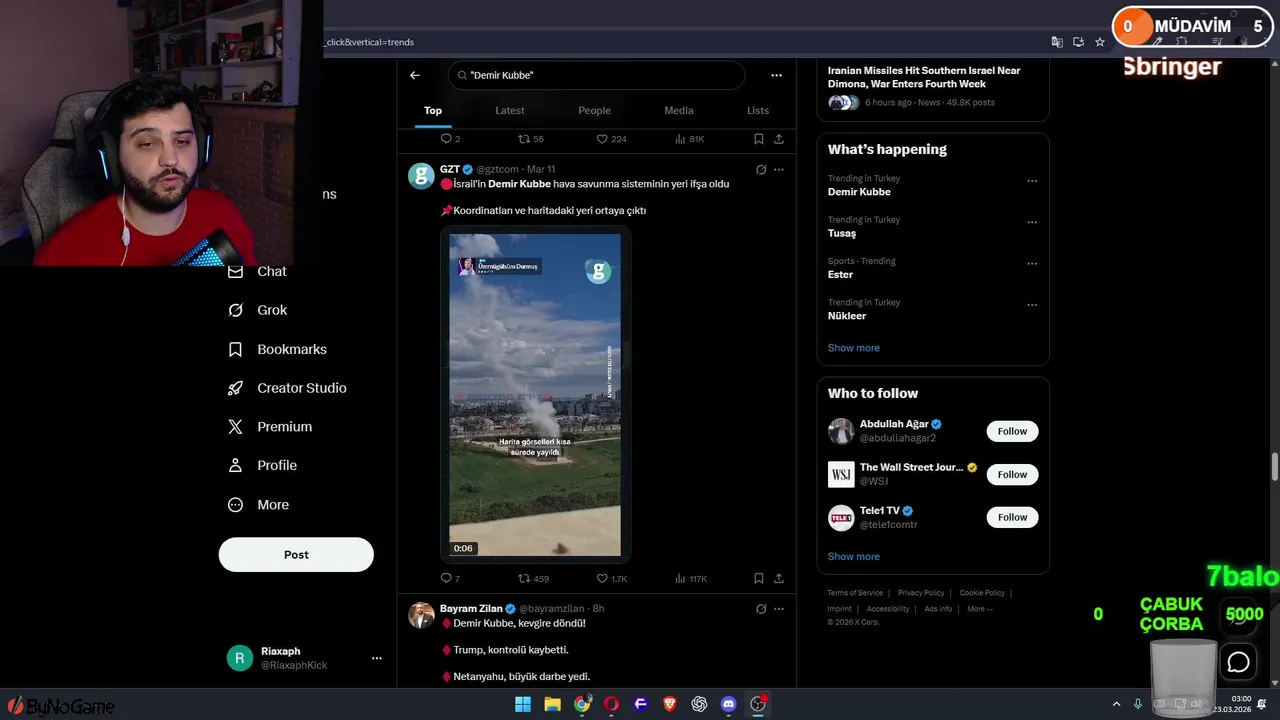Open Creator Studio in the sidebar
This screenshot has height=720, width=1280.
tap(287, 388)
